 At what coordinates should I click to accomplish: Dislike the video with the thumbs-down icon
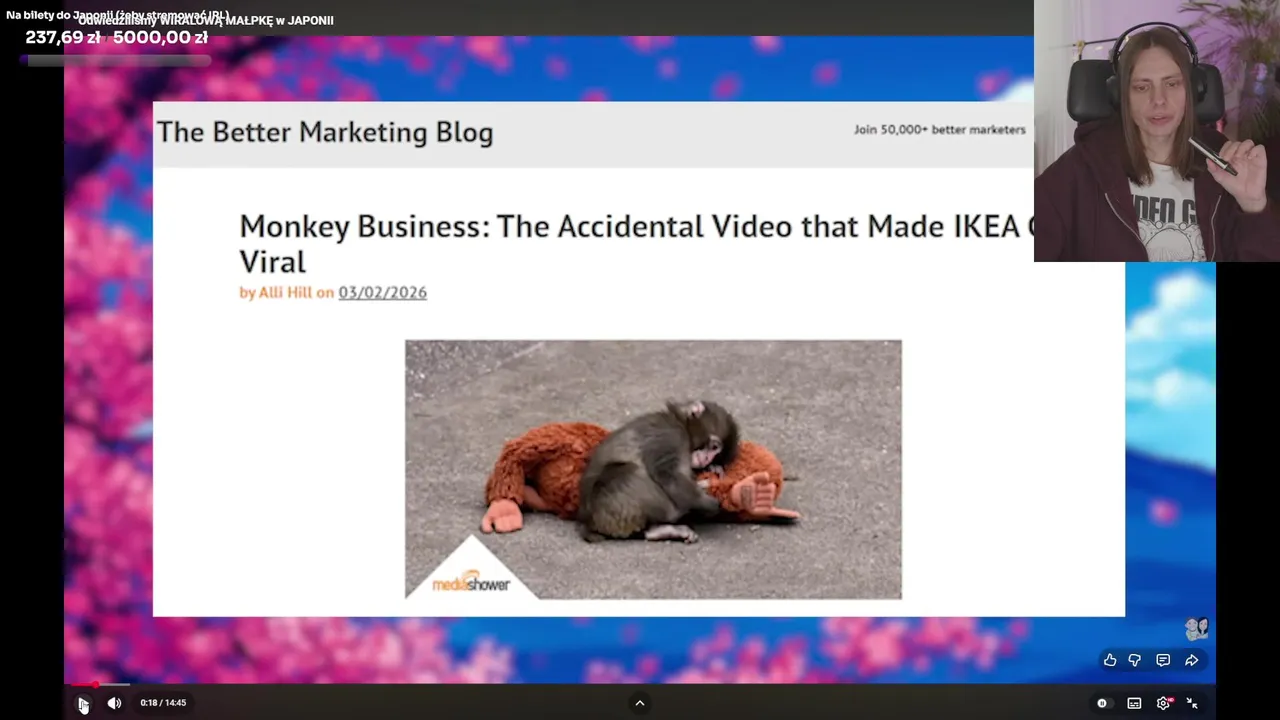click(1135, 660)
